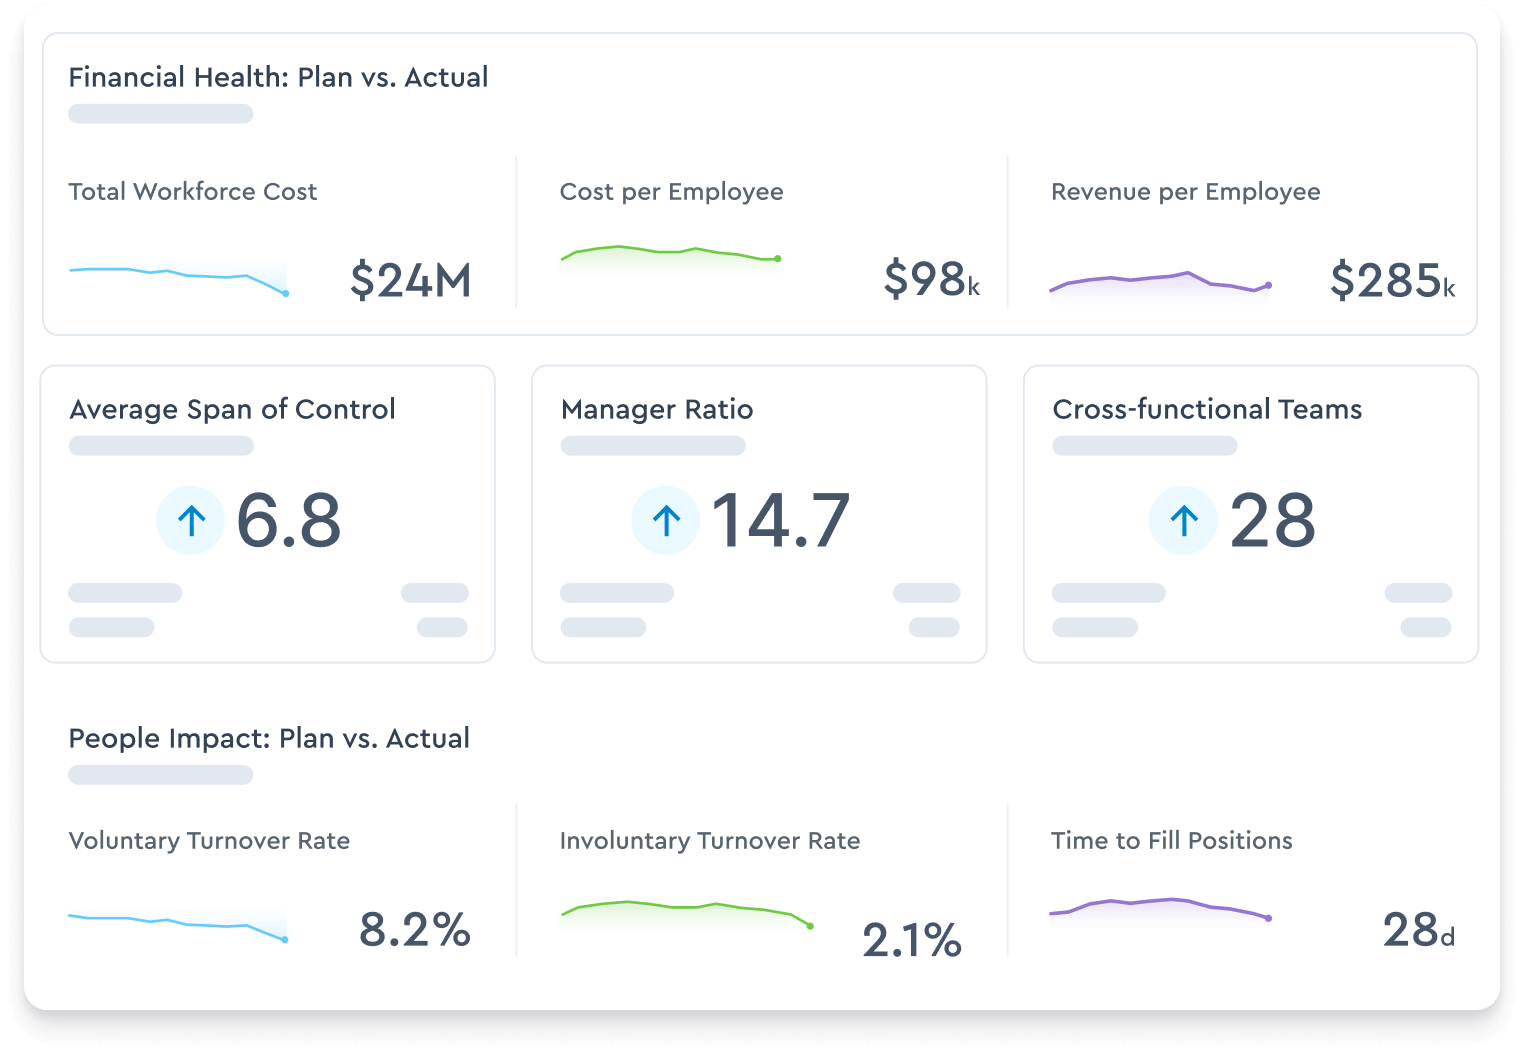The height and width of the screenshot is (1054, 1524).
Task: Click the 28 Cross-functional Teams count
Action: click(1271, 520)
